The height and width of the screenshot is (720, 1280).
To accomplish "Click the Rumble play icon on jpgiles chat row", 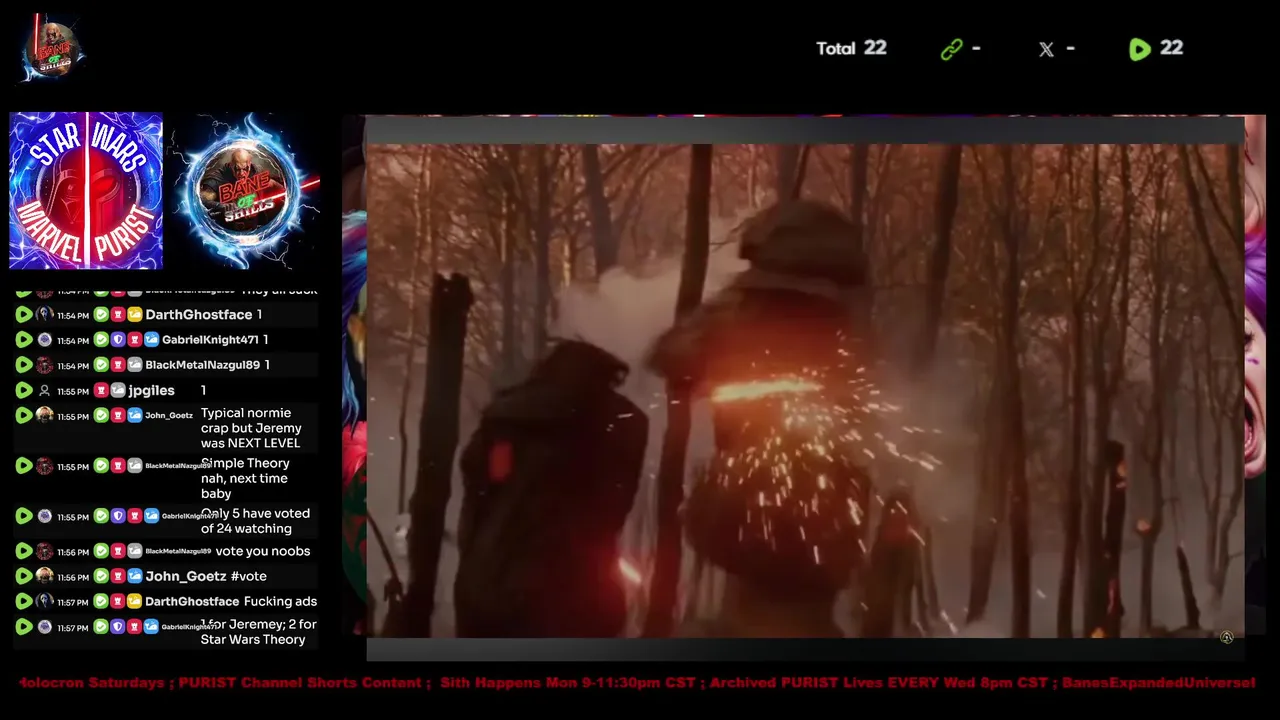I will [24, 391].
